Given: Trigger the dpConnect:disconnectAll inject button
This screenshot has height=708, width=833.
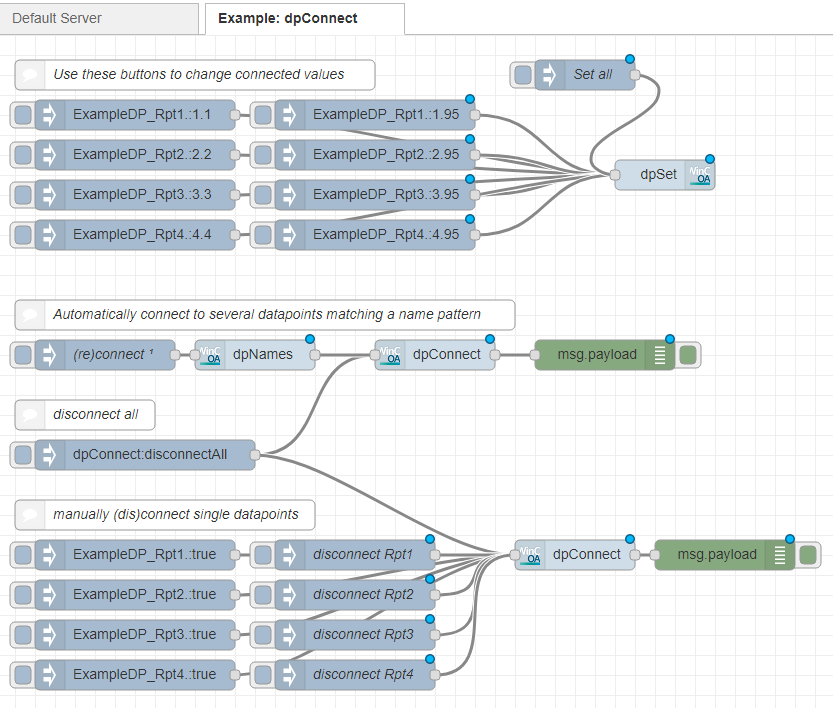Looking at the screenshot, I should [22, 455].
